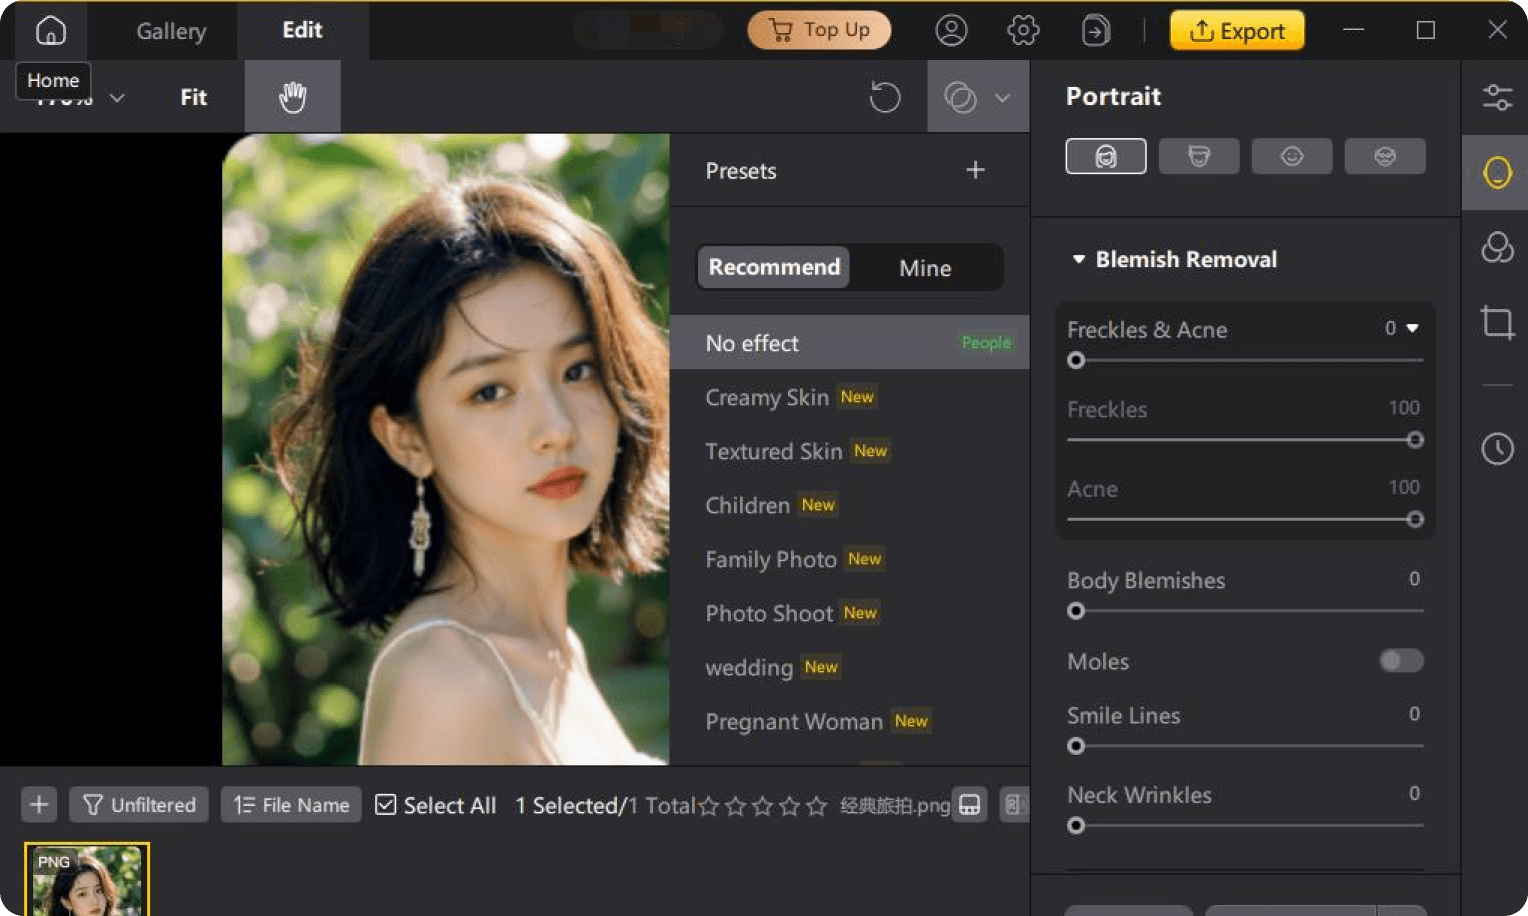The height and width of the screenshot is (916, 1528).
Task: Activate the Hand pan tool
Action: [x=292, y=96]
